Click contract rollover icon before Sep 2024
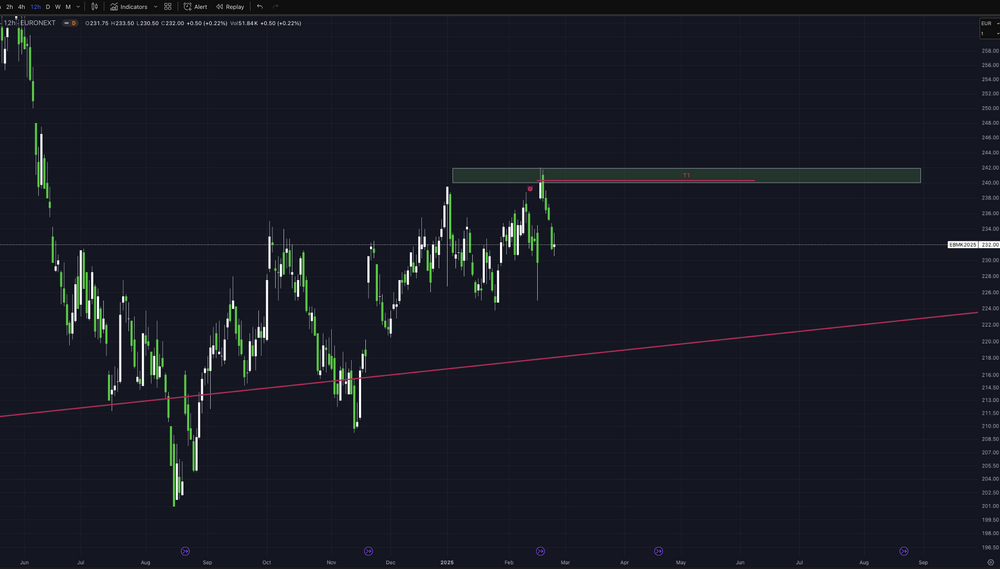This screenshot has height=569, width=1000. click(x=186, y=551)
